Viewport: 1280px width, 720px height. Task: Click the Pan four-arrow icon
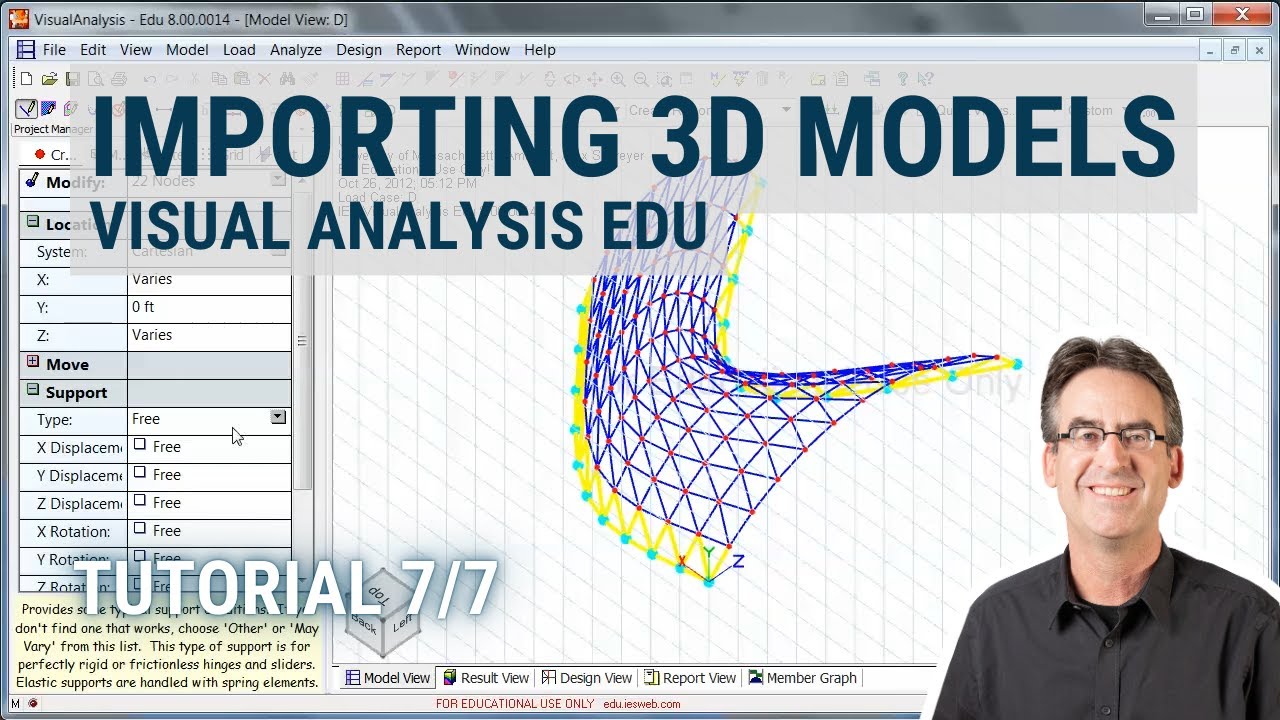click(x=595, y=79)
